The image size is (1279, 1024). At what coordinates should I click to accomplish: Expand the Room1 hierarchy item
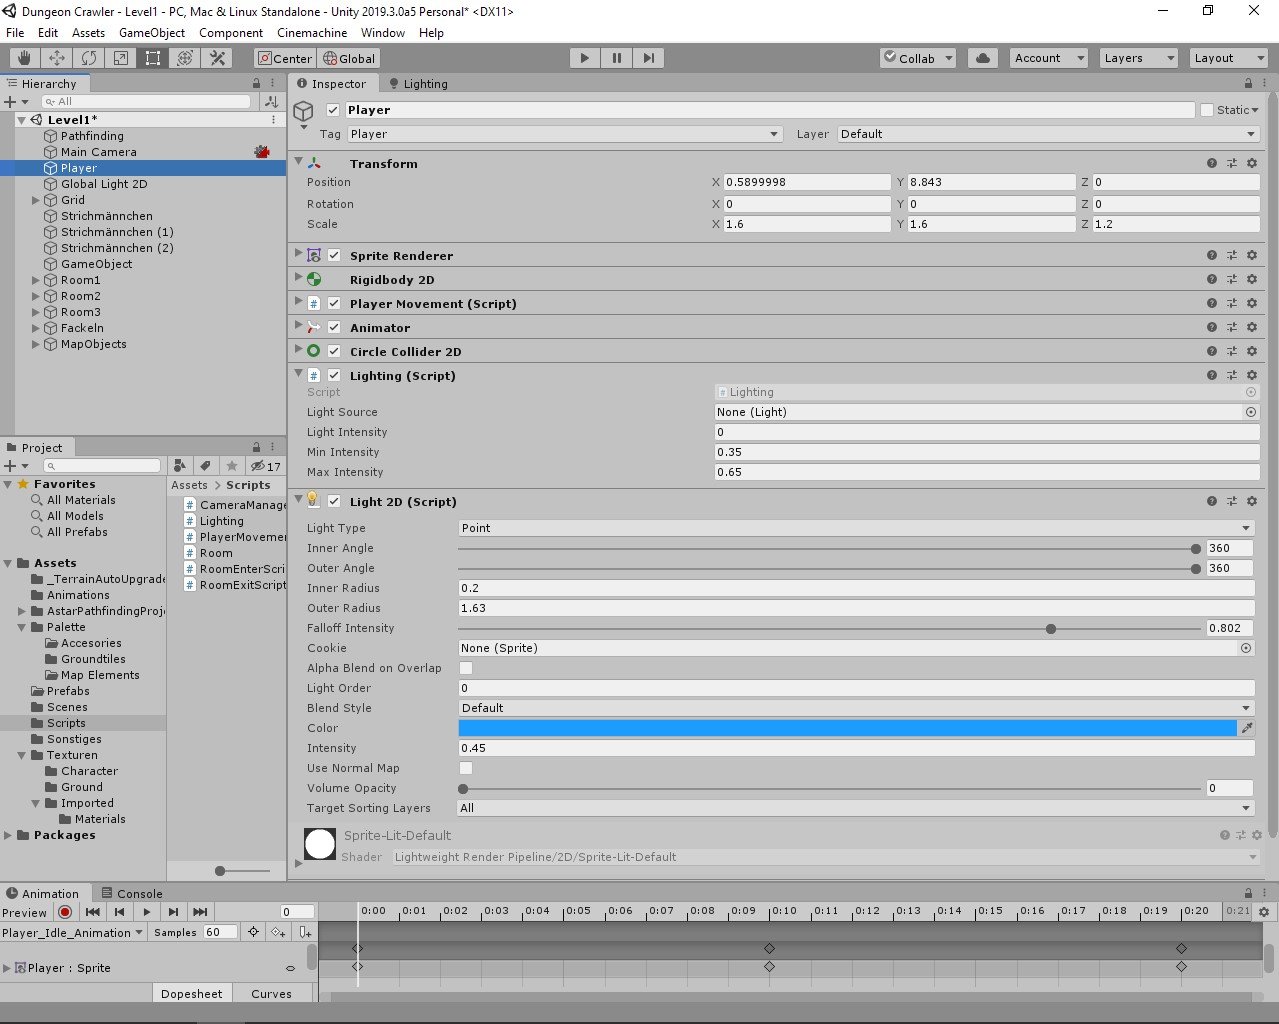click(36, 280)
